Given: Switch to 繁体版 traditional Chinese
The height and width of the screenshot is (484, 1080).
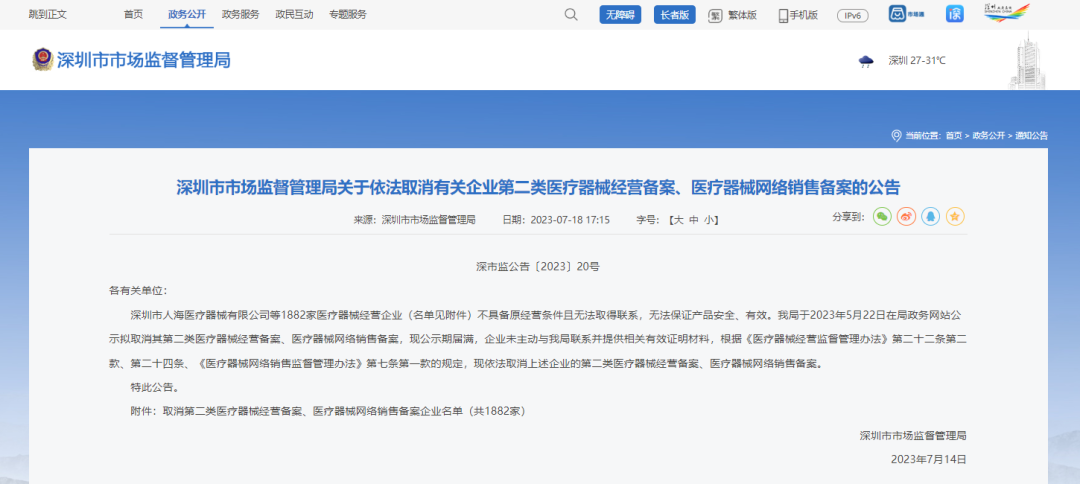Looking at the screenshot, I should click(x=733, y=15).
